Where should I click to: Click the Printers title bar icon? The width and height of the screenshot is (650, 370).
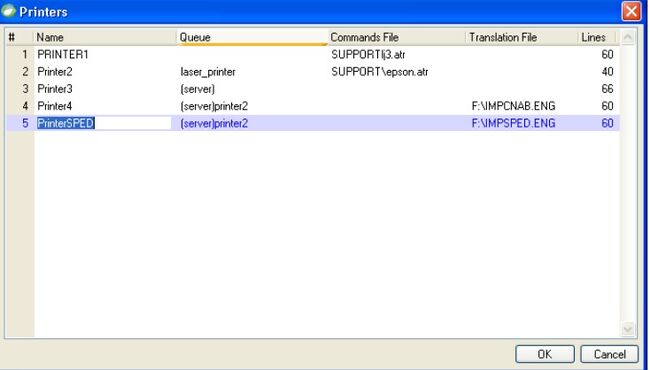coord(8,11)
